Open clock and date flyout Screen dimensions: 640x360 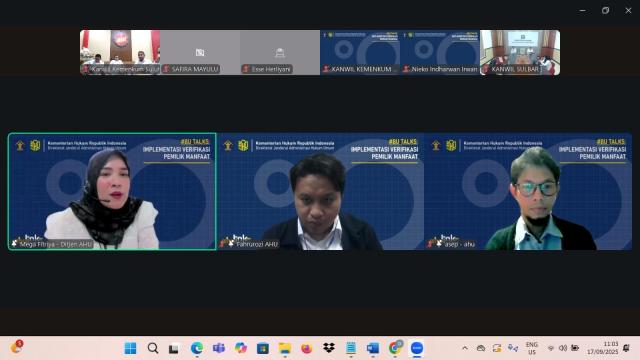[603, 348]
